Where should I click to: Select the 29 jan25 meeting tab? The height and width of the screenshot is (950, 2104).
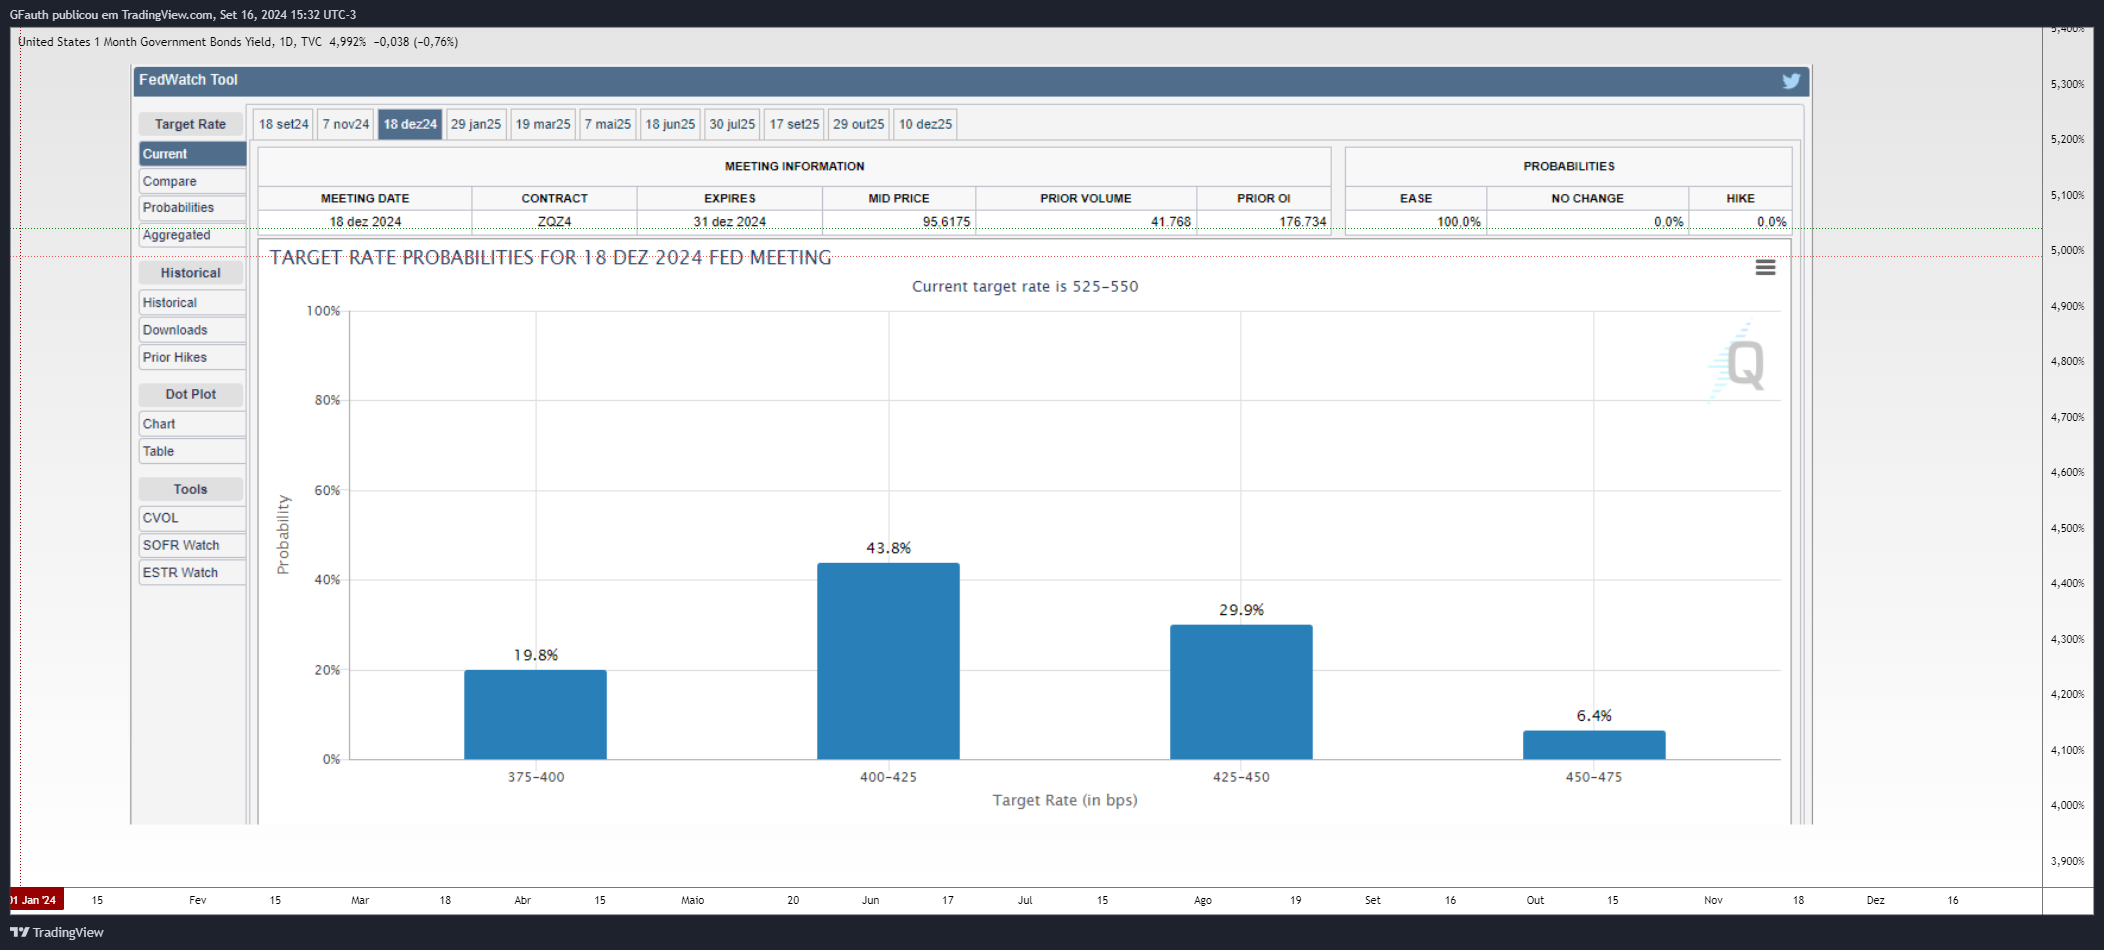[x=476, y=124]
